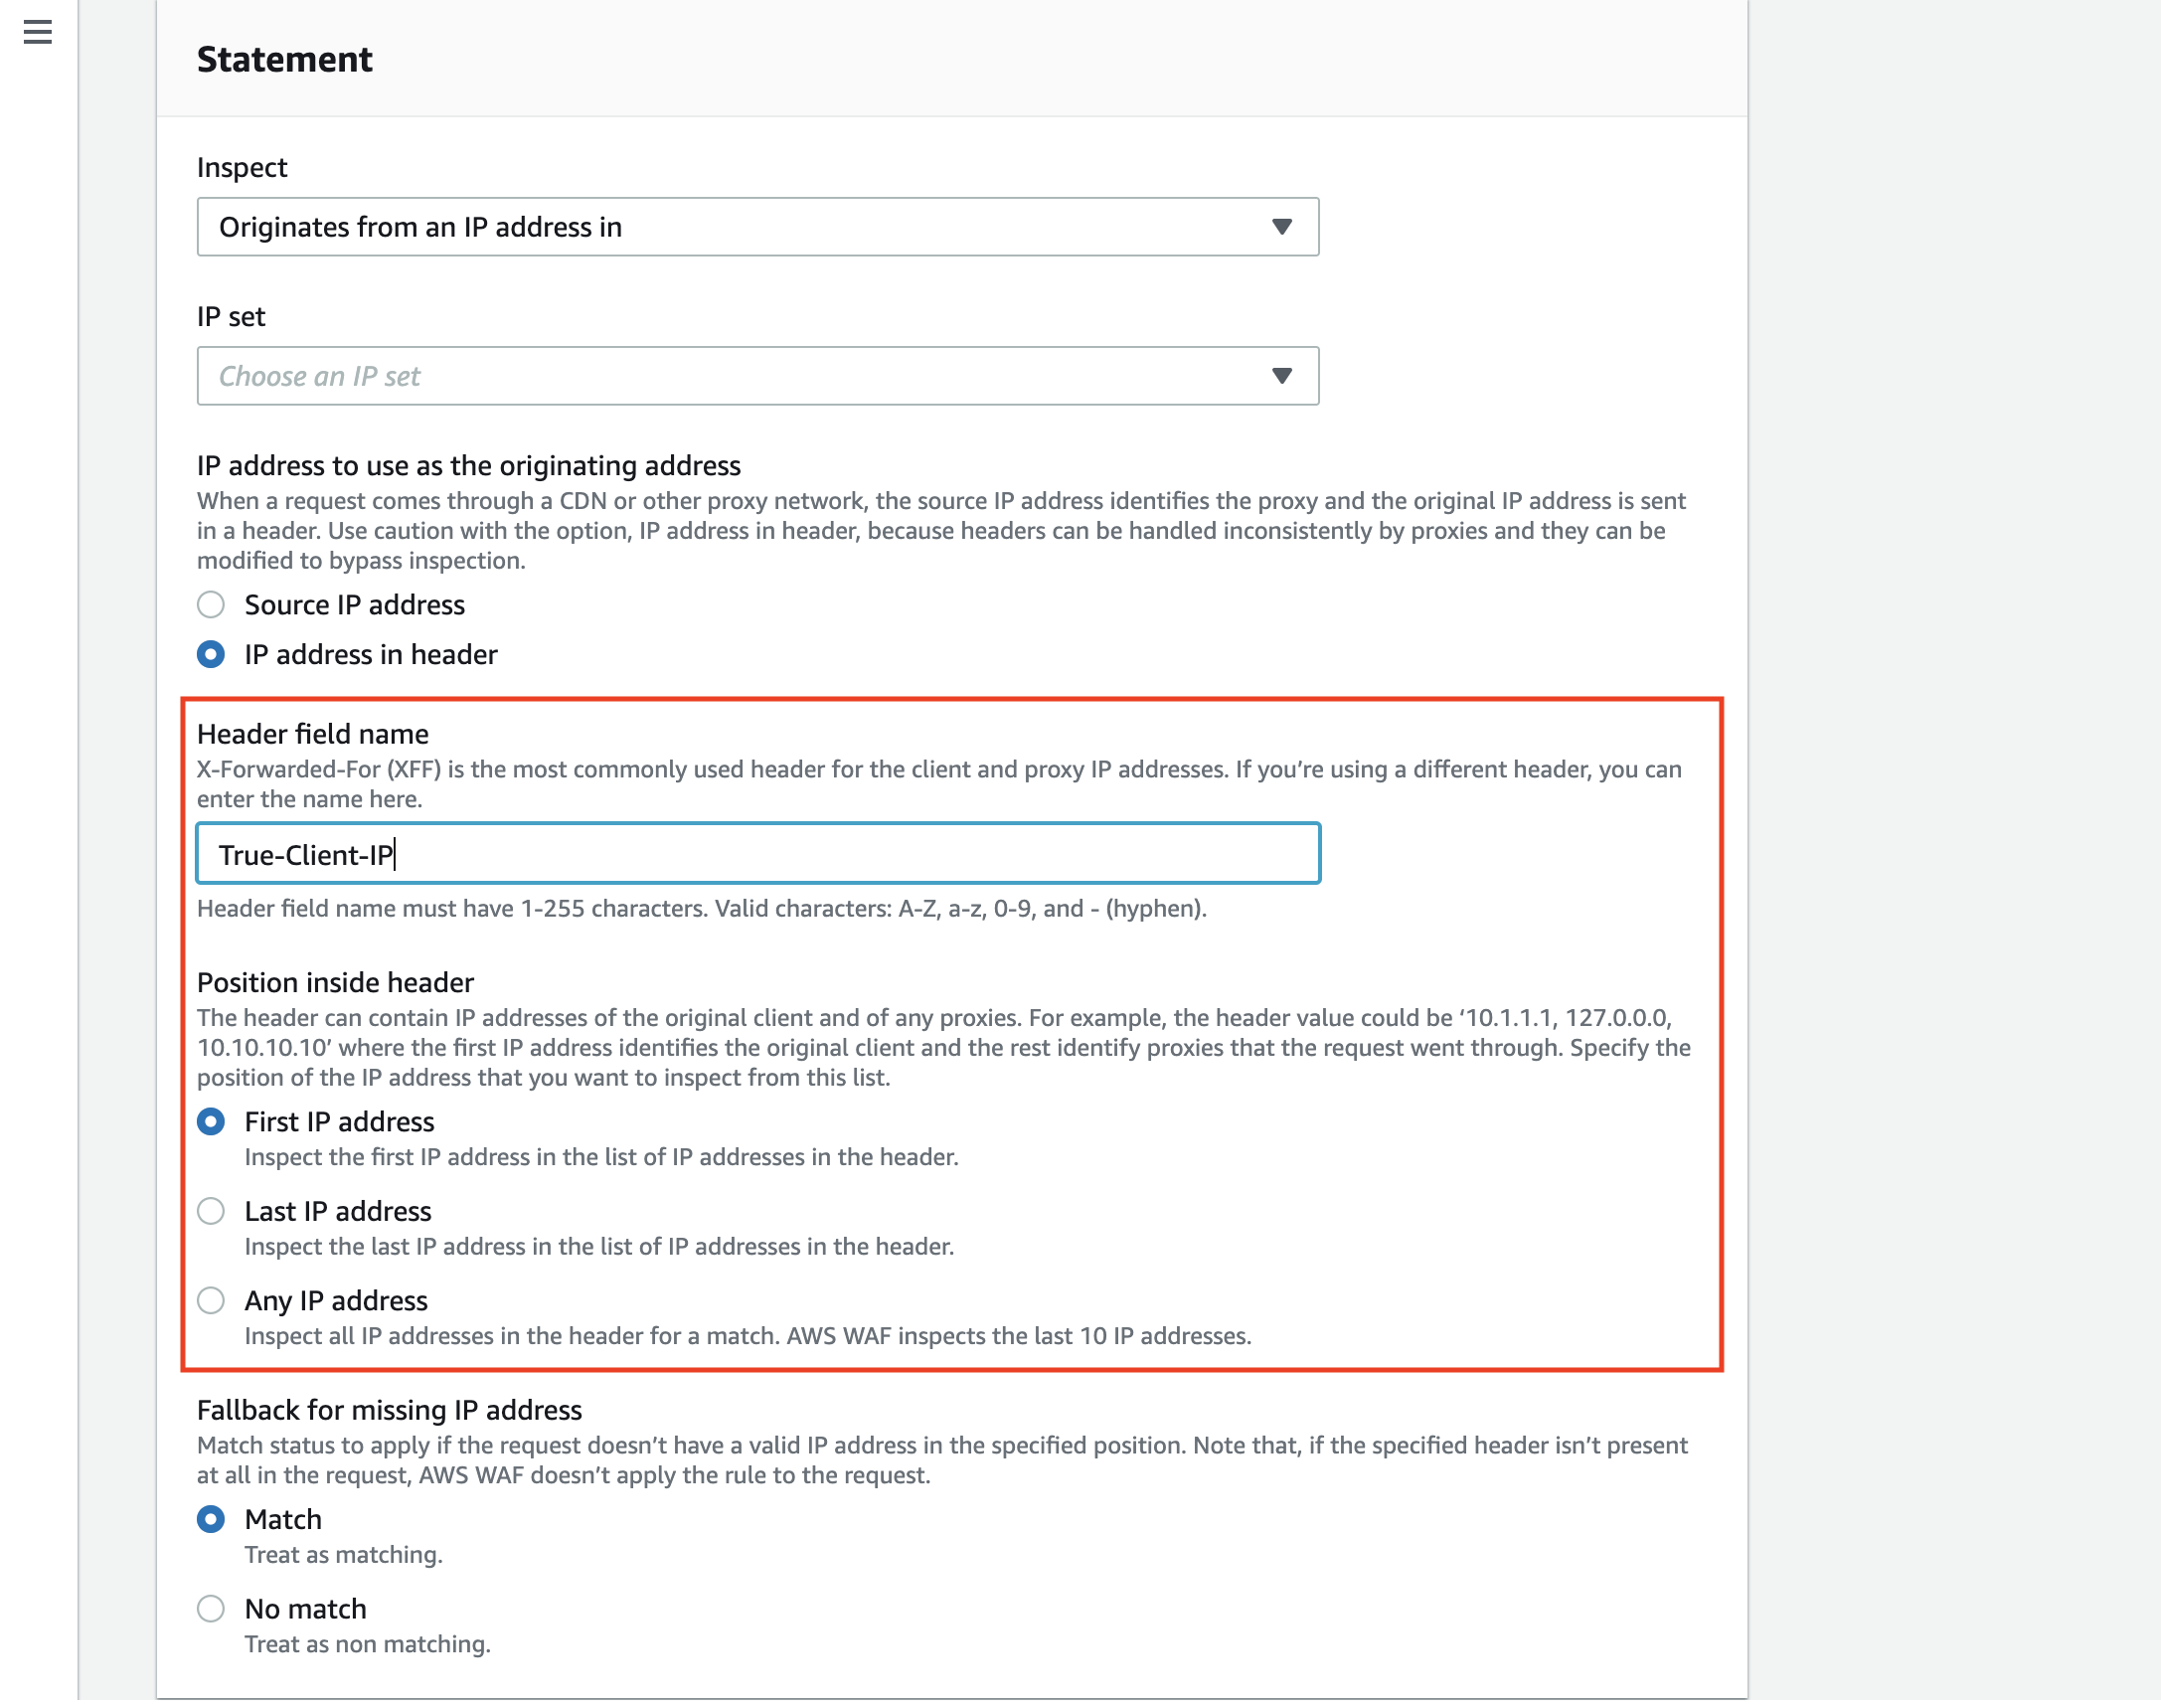Screen dimensions: 2161x1708
Task: Click the Inspect field label
Action: point(242,167)
